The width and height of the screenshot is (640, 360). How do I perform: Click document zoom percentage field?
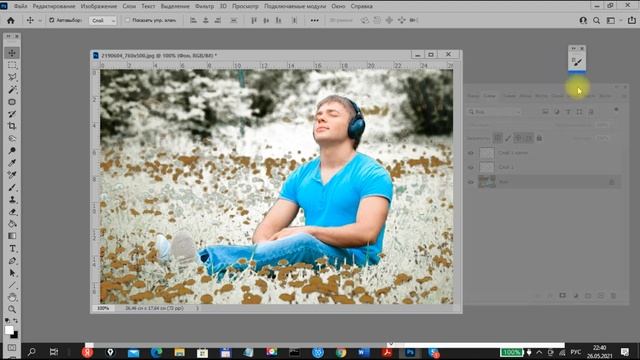103,308
